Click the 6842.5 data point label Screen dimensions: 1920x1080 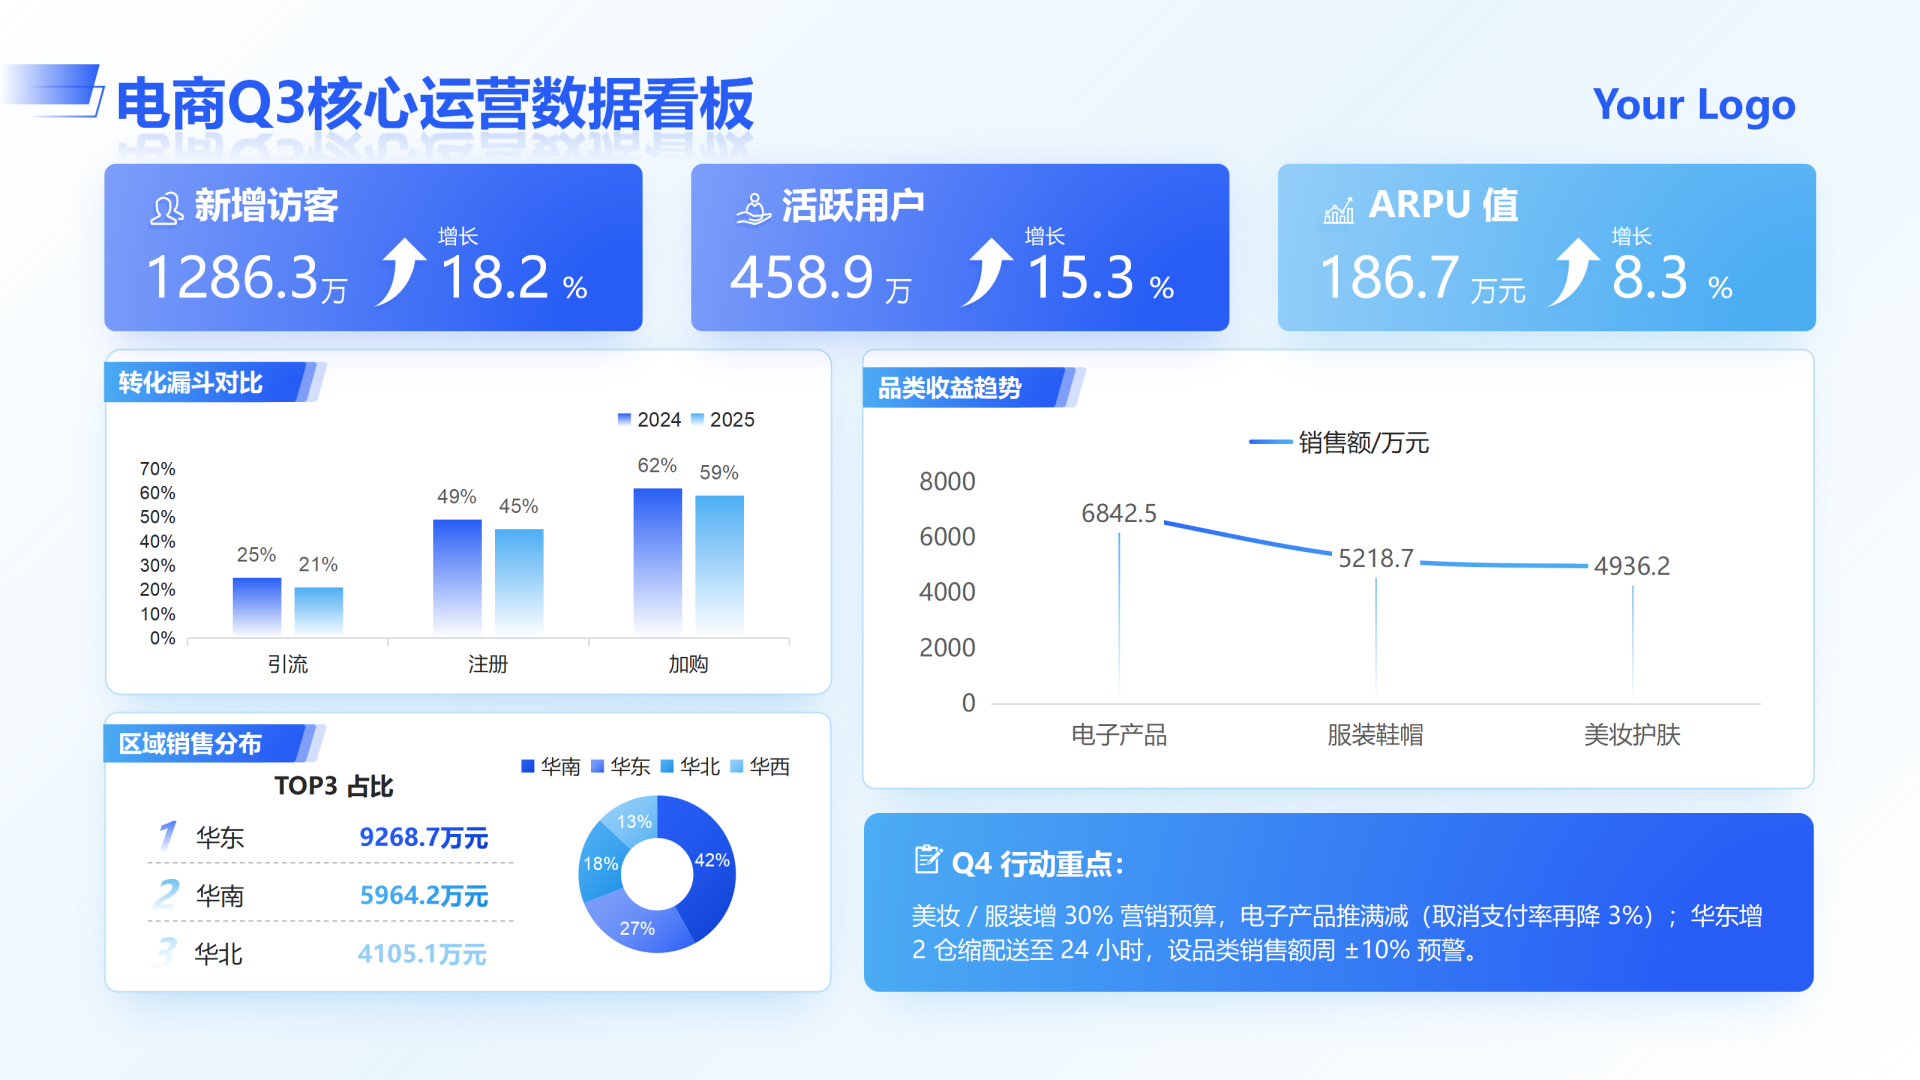coord(1118,514)
